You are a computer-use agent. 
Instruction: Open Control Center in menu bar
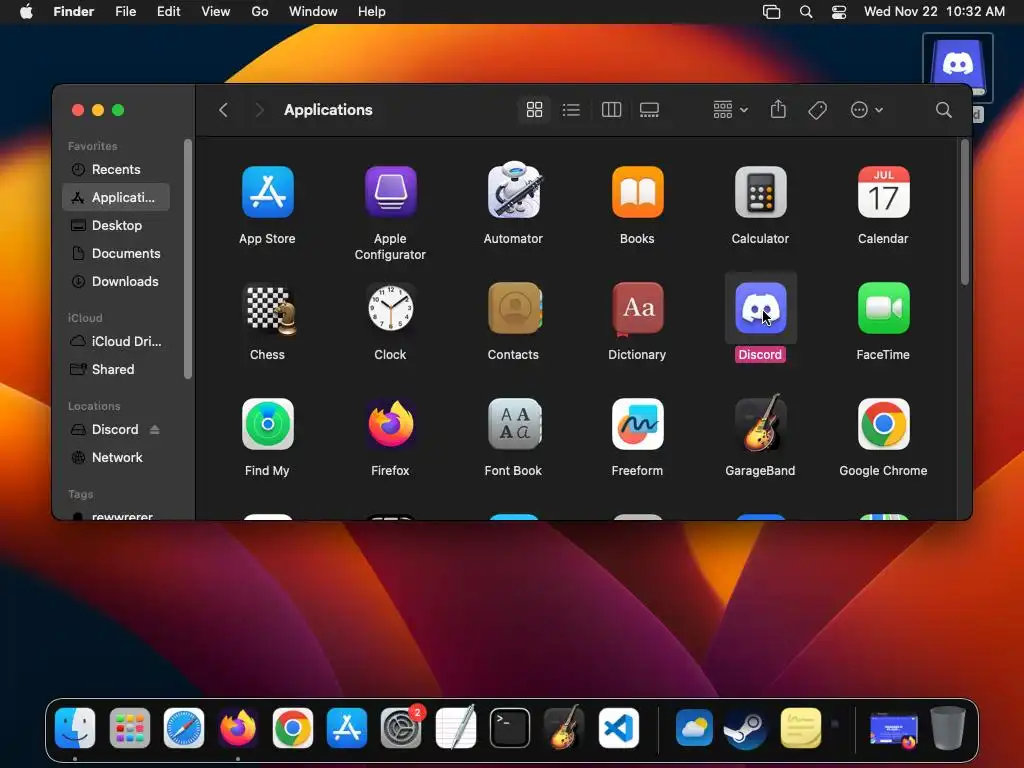[839, 12]
